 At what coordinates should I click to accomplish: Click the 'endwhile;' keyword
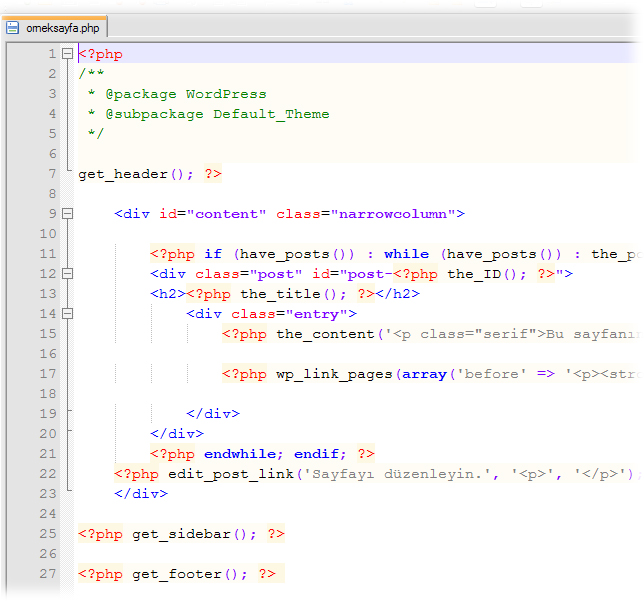(244, 454)
